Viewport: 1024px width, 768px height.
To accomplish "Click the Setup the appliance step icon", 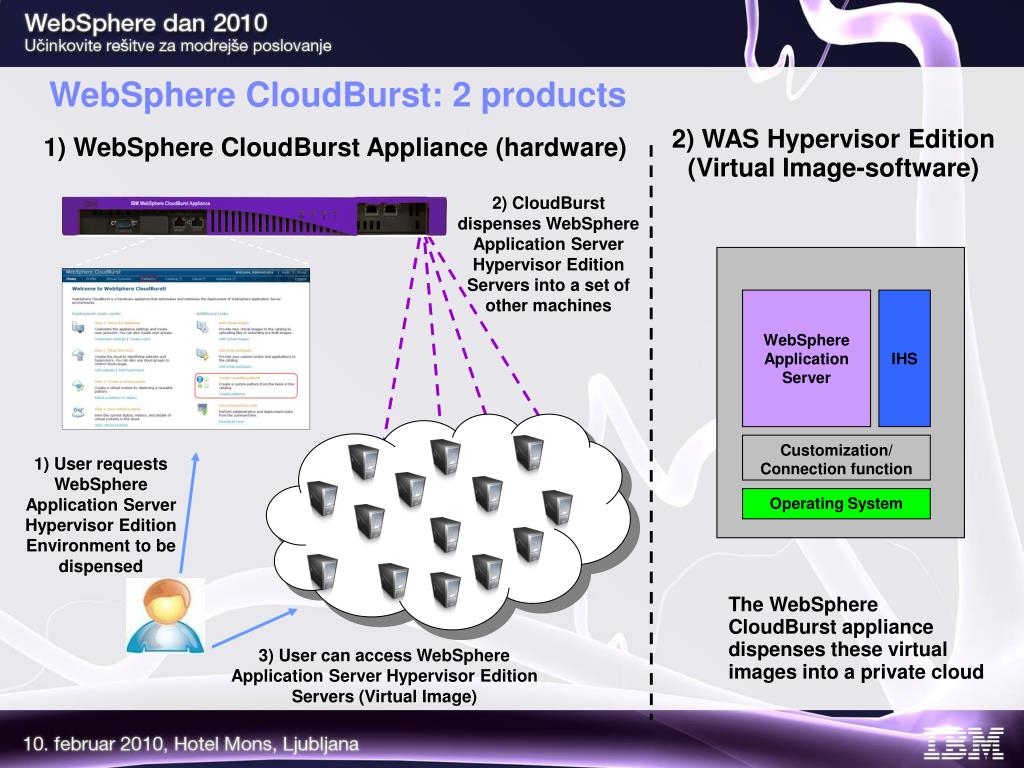I will coord(78,327).
